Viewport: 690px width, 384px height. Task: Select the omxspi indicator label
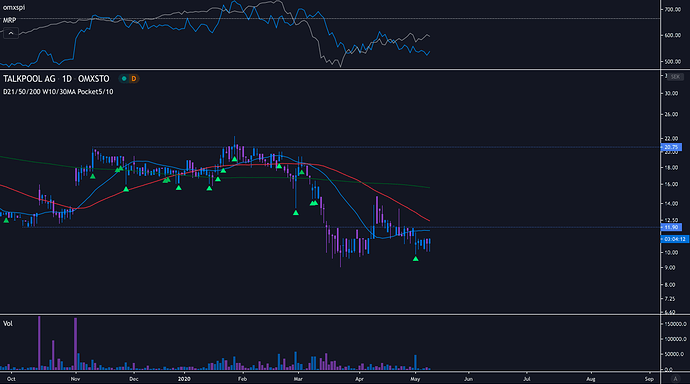(14, 7)
